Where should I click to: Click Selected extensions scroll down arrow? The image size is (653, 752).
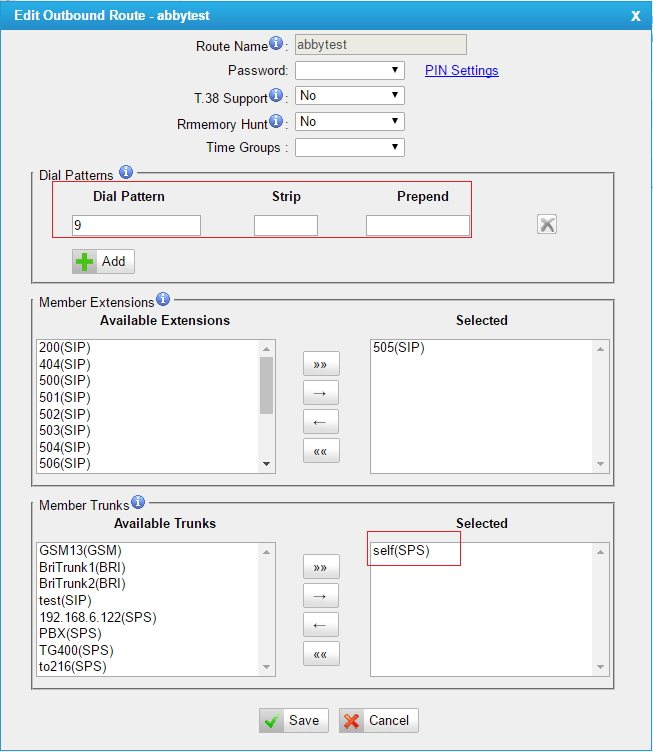[600, 464]
